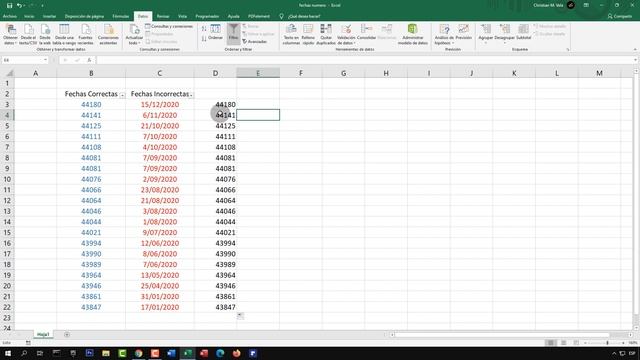Click Desde el texto/CSV import icon

pos(28,34)
